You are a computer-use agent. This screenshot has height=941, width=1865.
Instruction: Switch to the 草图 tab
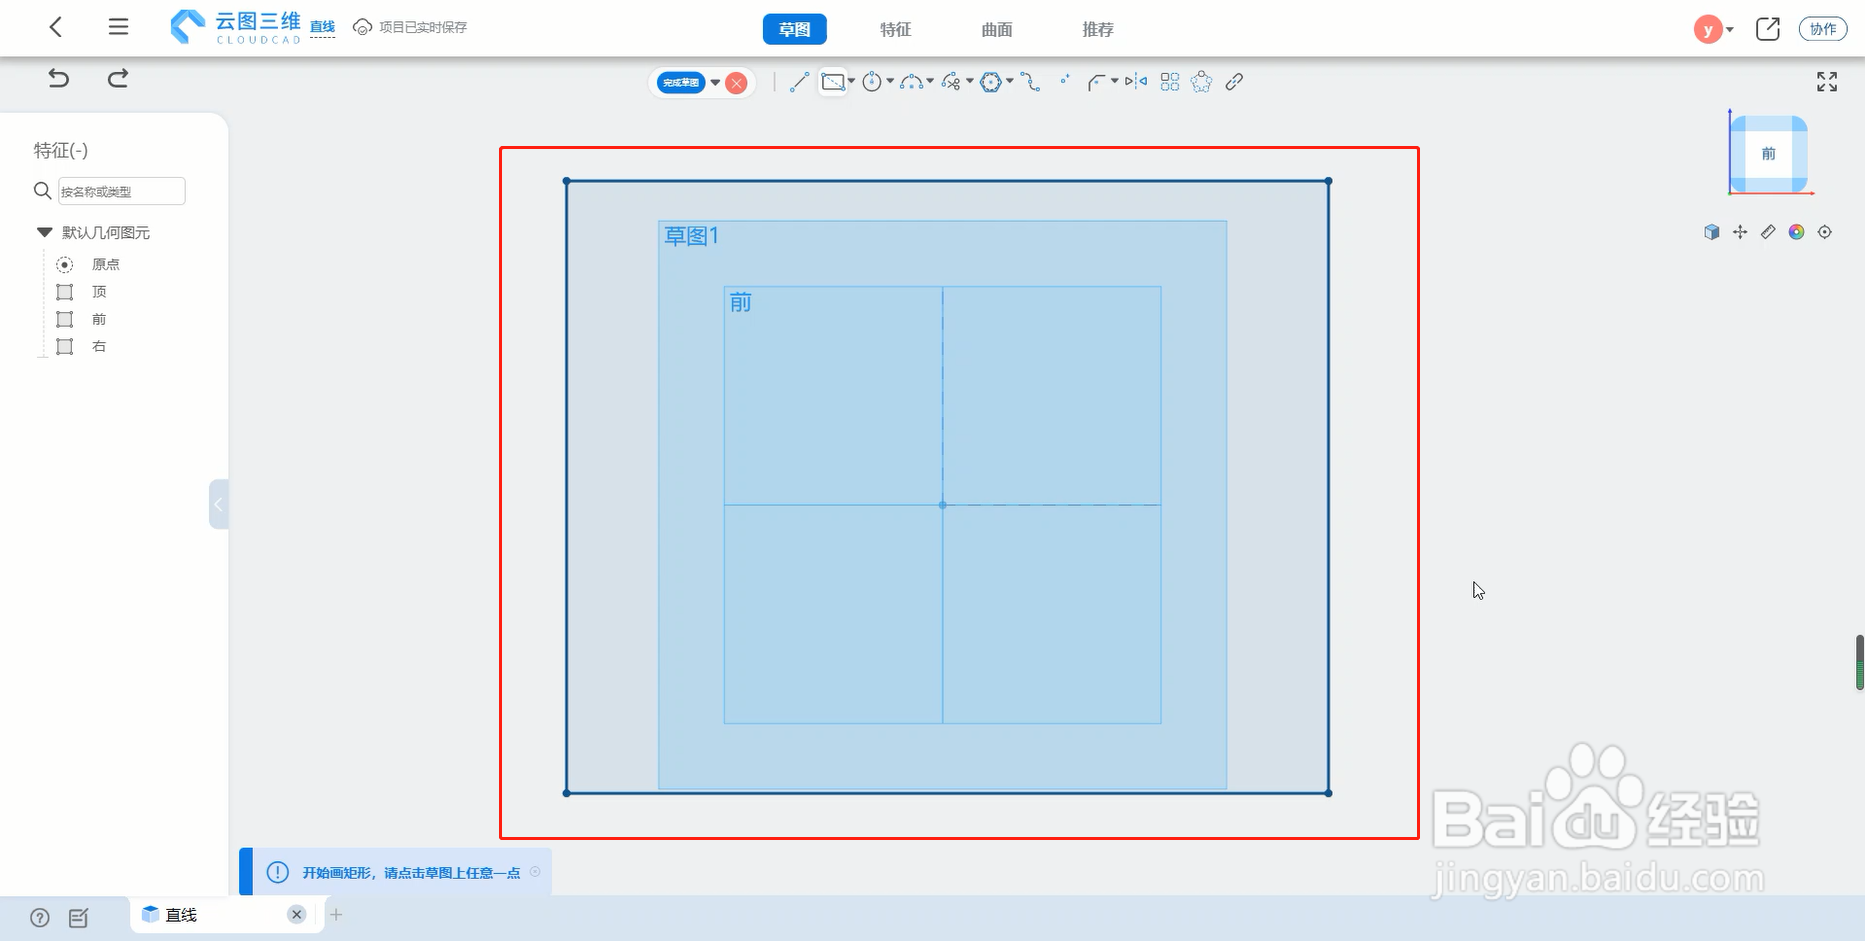point(795,29)
